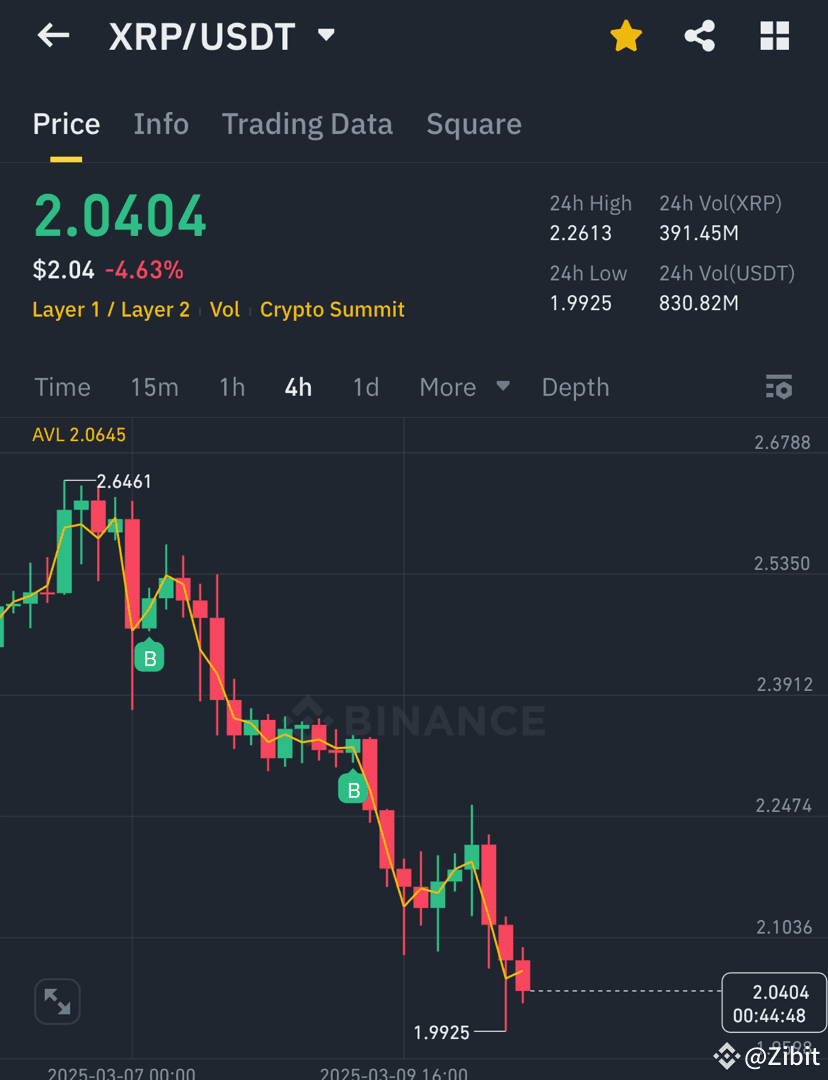Viewport: 828px width, 1080px height.
Task: Share the XRP/USDT chart
Action: [x=699, y=35]
